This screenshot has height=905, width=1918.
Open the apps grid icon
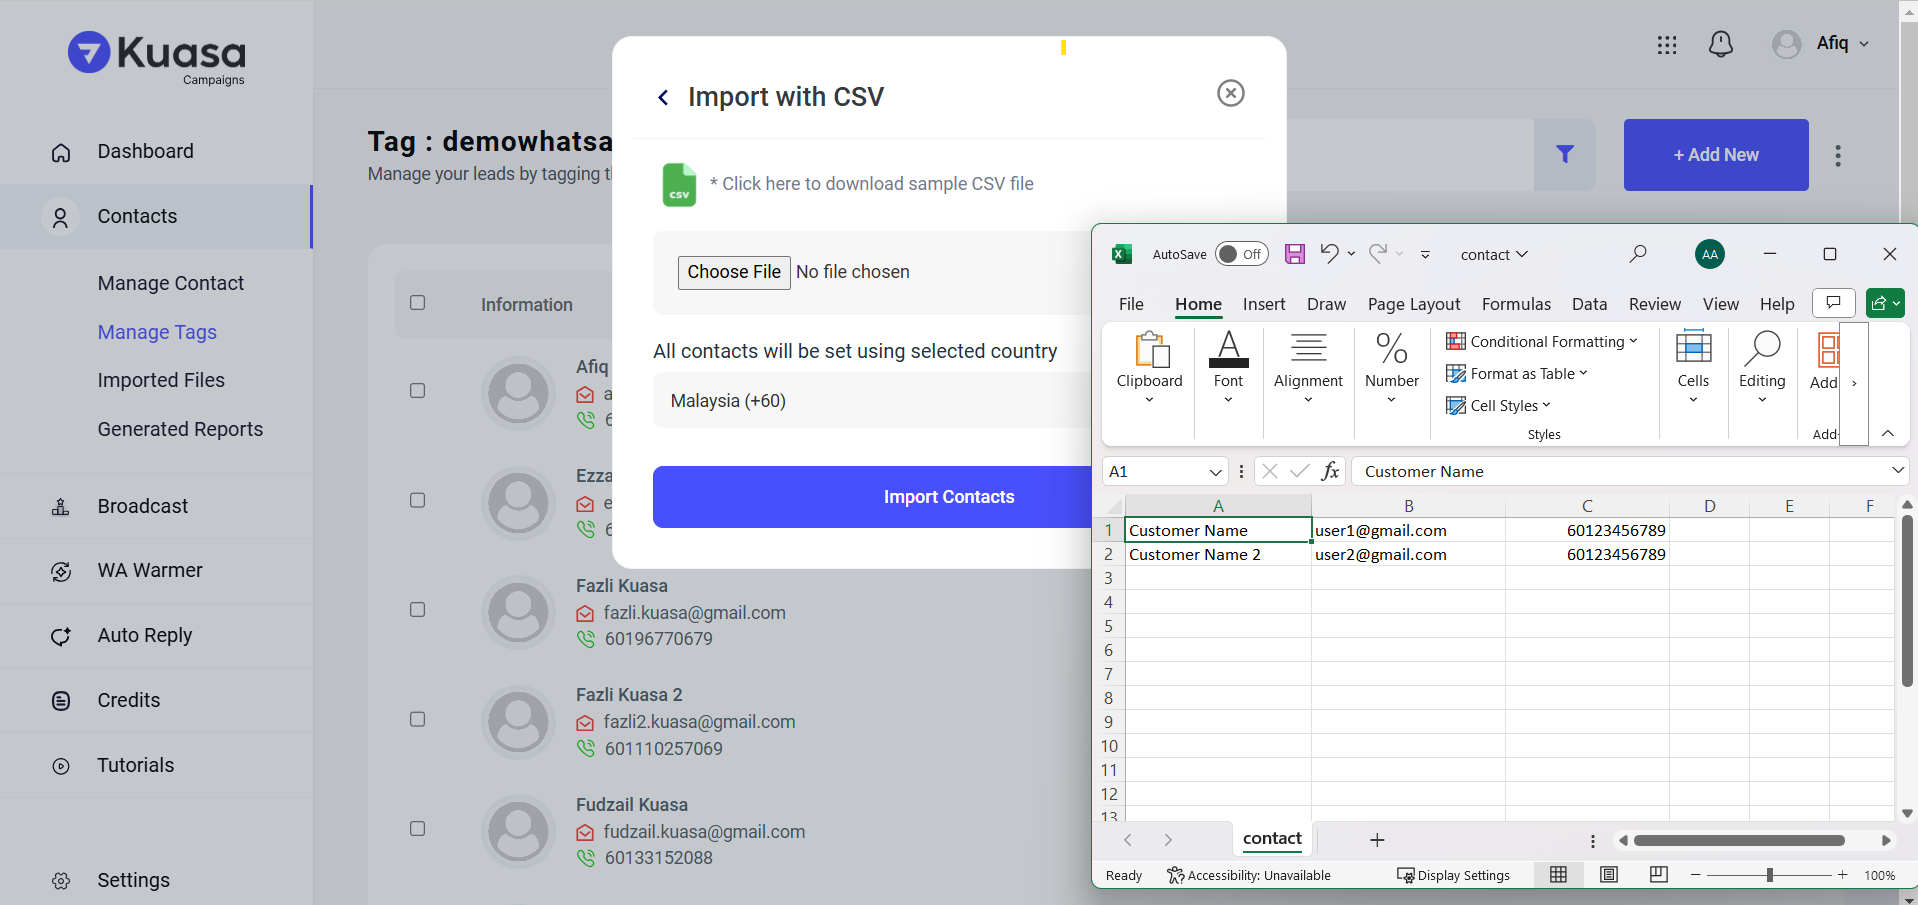(x=1666, y=44)
